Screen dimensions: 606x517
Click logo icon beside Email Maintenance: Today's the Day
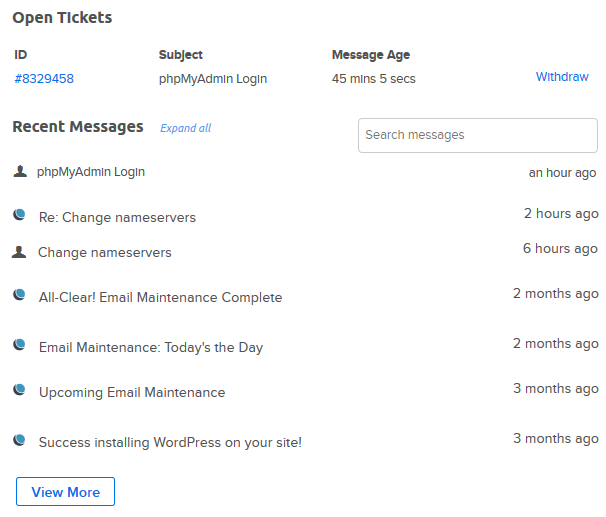tap(19, 344)
